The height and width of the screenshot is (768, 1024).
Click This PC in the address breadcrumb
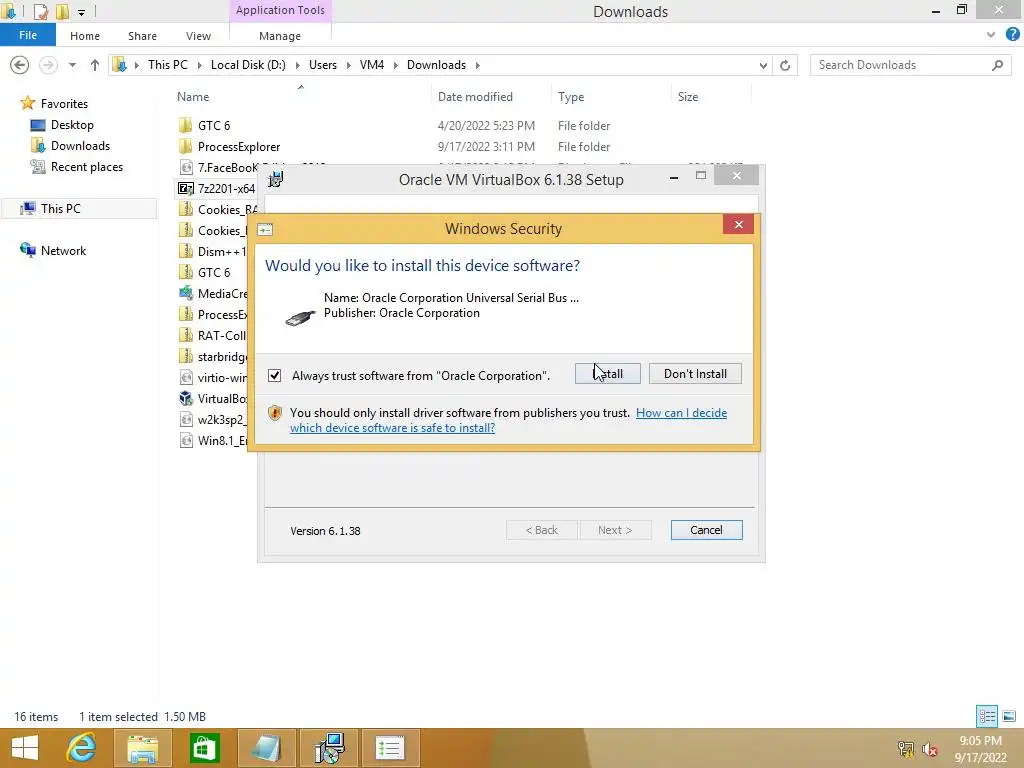coord(167,65)
